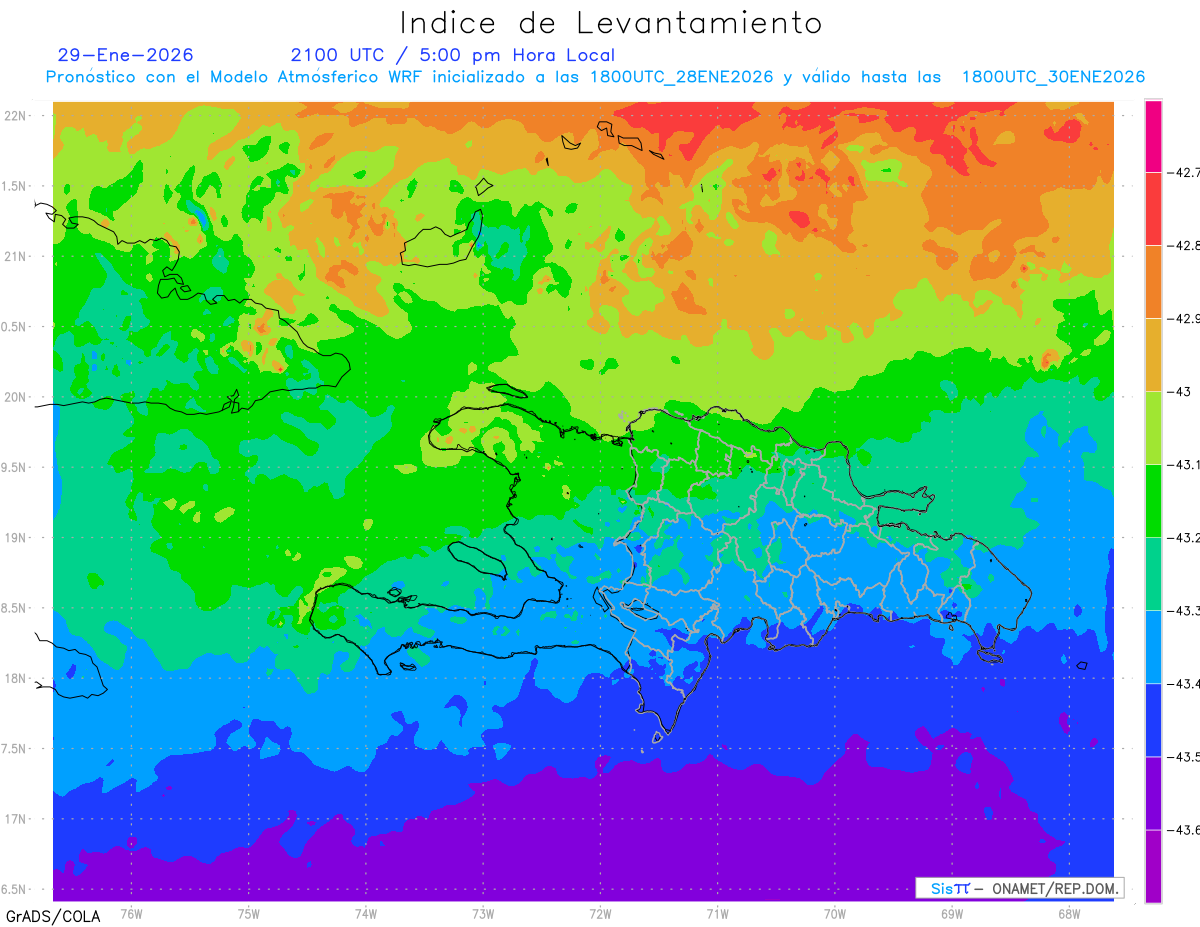Screen dimensions: 1200x927
Task: Click the '-43.3' legend value
Action: (1183, 610)
